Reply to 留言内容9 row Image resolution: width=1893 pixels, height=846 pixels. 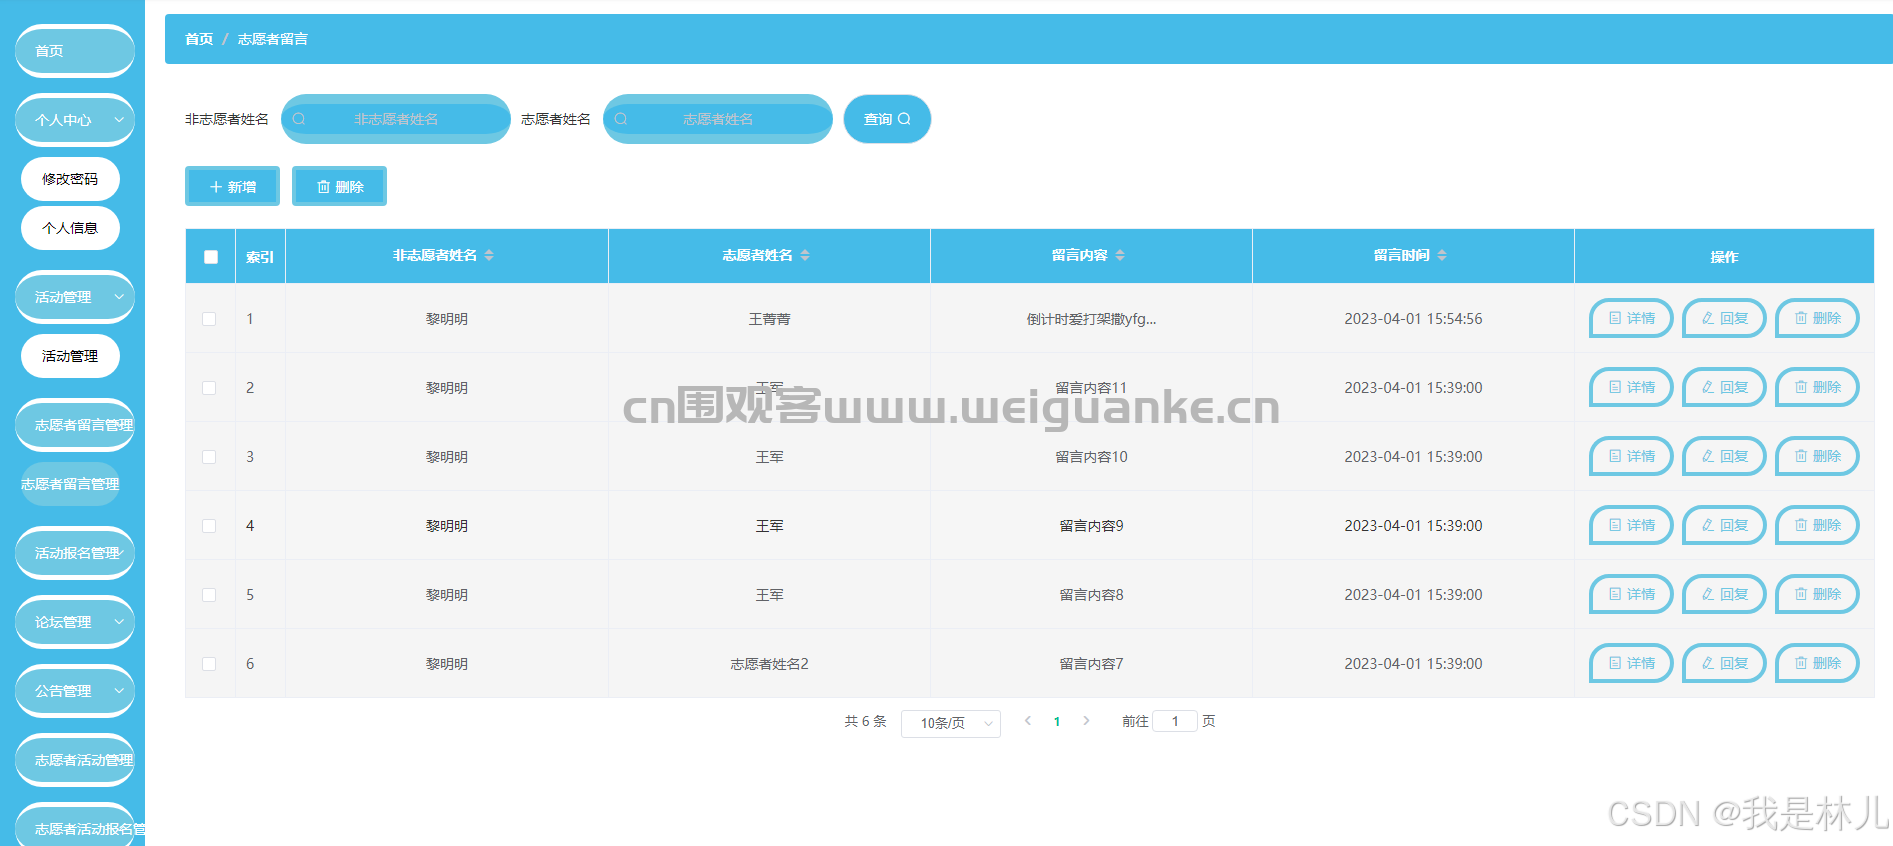[x=1724, y=525]
